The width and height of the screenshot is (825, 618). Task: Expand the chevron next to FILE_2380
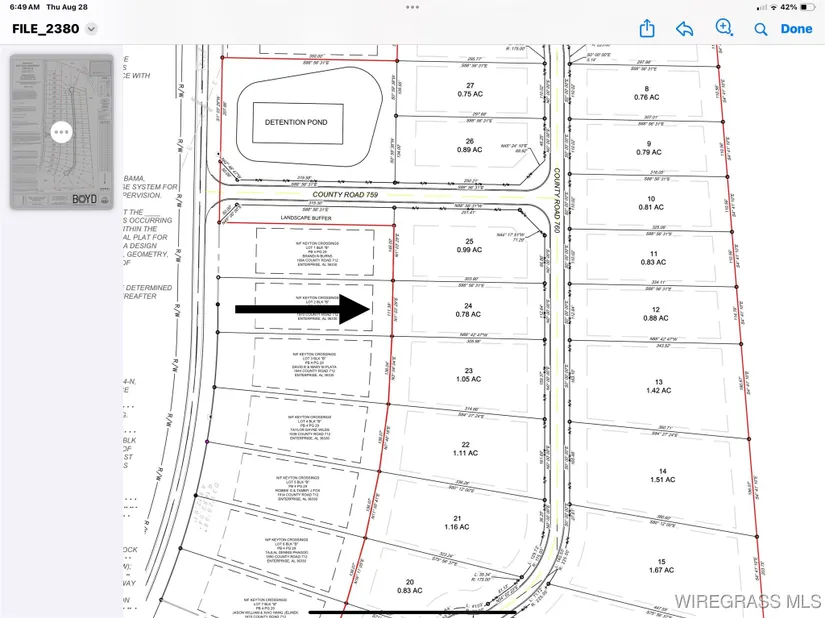pyautogui.click(x=91, y=29)
